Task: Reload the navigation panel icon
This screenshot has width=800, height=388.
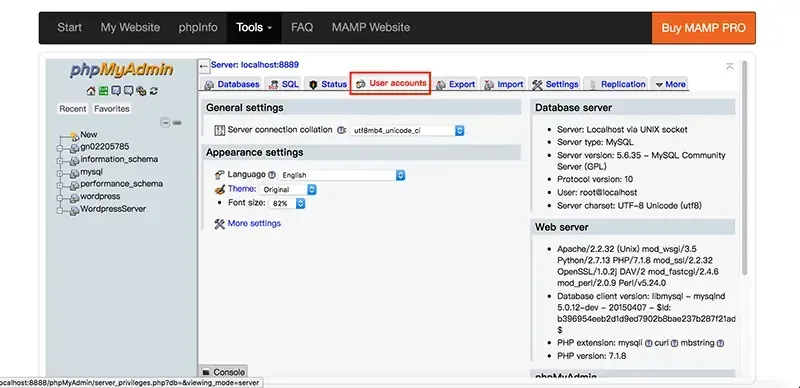Action: pos(154,91)
